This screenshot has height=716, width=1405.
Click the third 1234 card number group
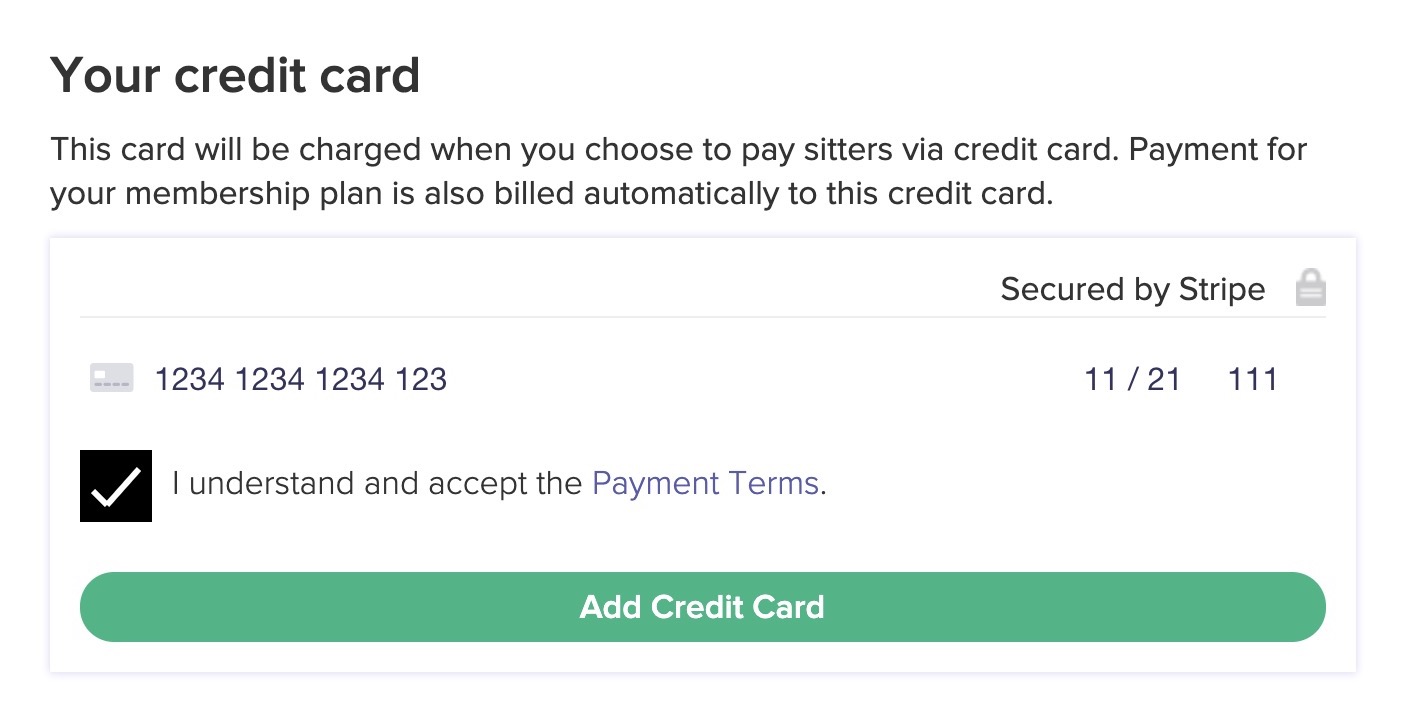[349, 379]
